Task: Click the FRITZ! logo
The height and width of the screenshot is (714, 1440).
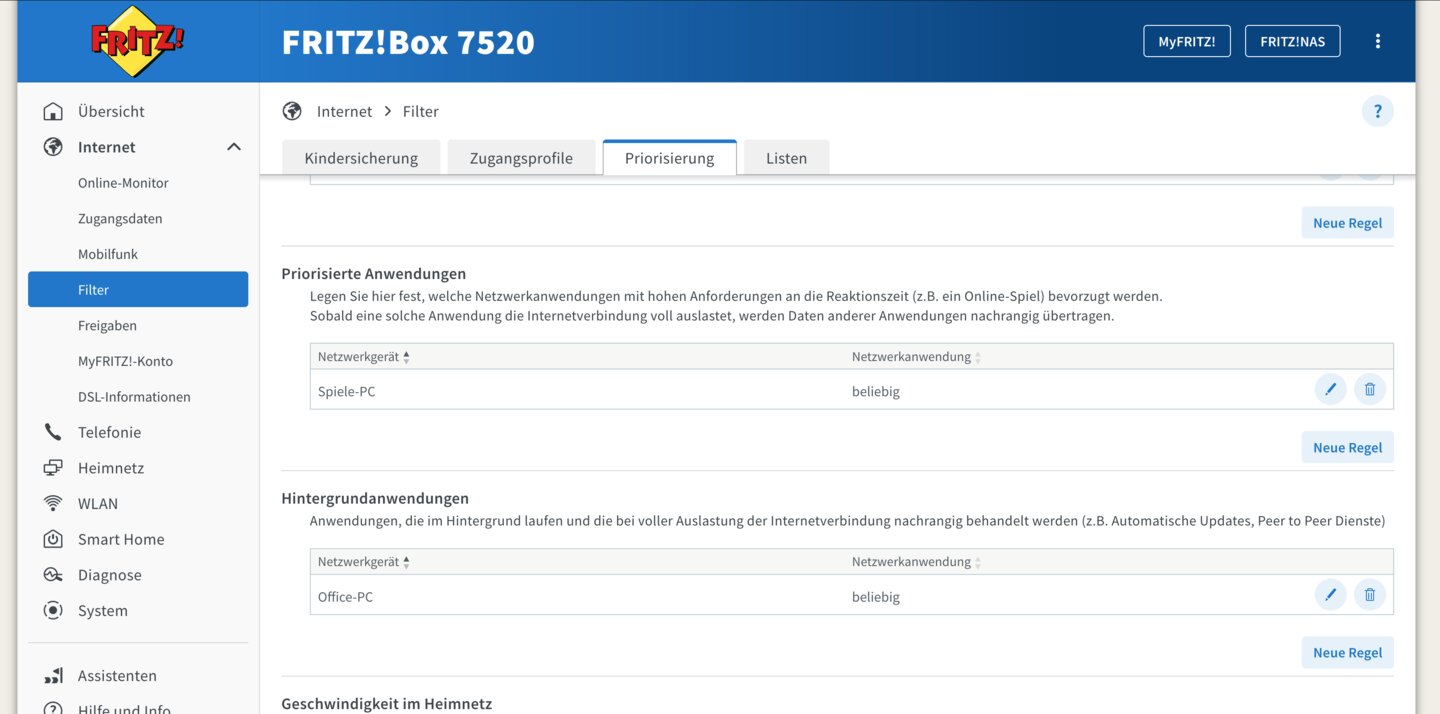Action: [x=138, y=41]
